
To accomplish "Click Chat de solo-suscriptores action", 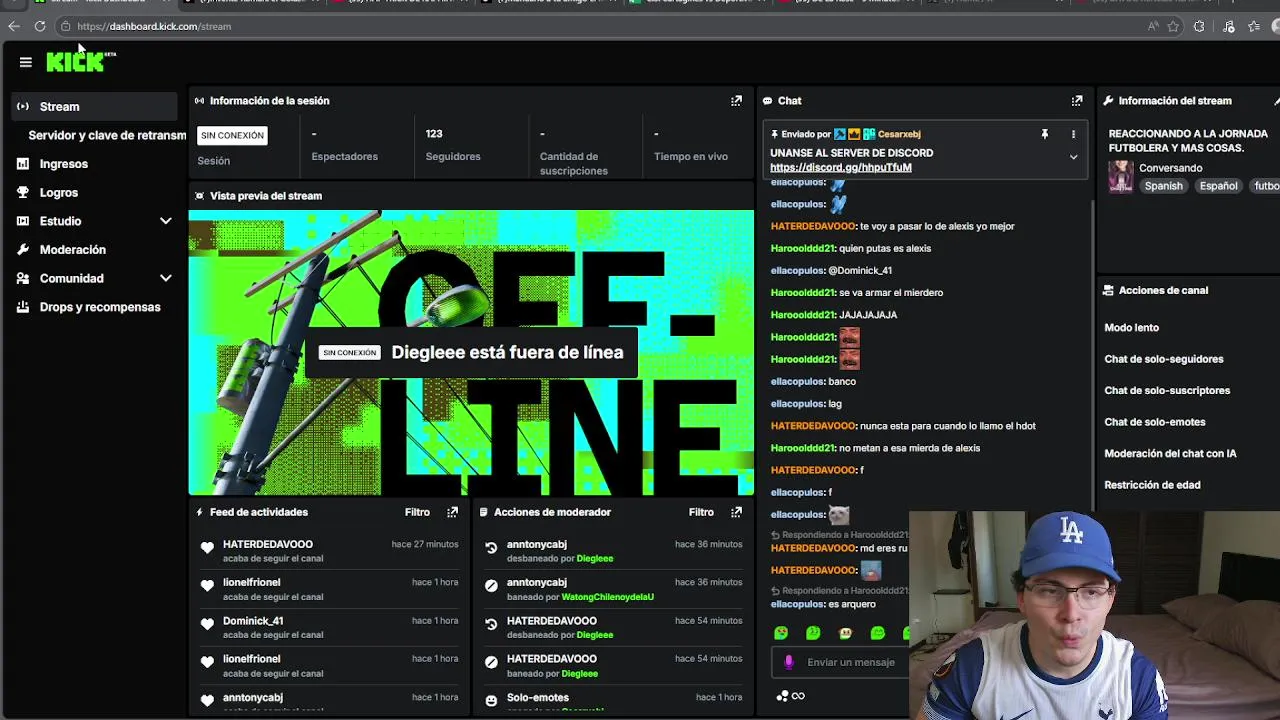I will [1167, 391].
